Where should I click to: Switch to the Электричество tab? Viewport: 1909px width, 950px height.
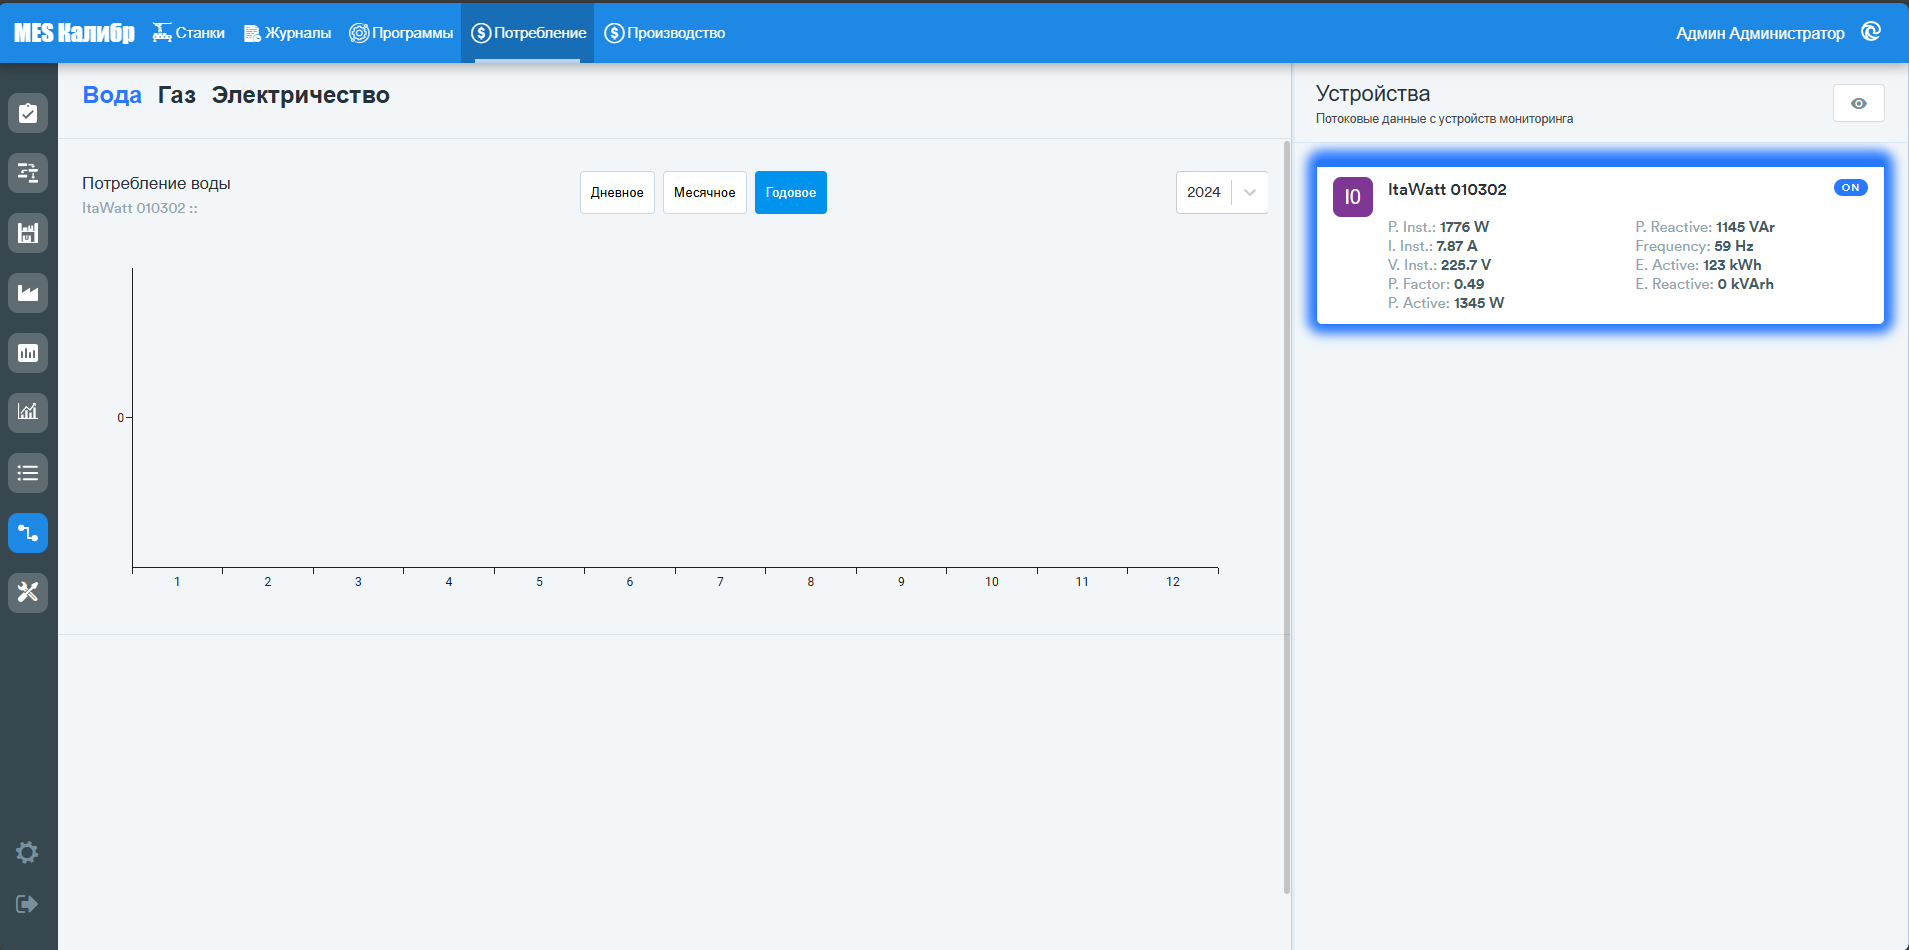pyautogui.click(x=301, y=95)
